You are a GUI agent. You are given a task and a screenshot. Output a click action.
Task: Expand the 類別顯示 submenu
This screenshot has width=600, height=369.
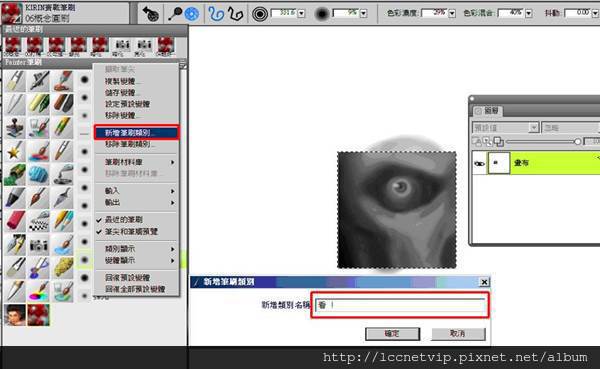tap(136, 249)
